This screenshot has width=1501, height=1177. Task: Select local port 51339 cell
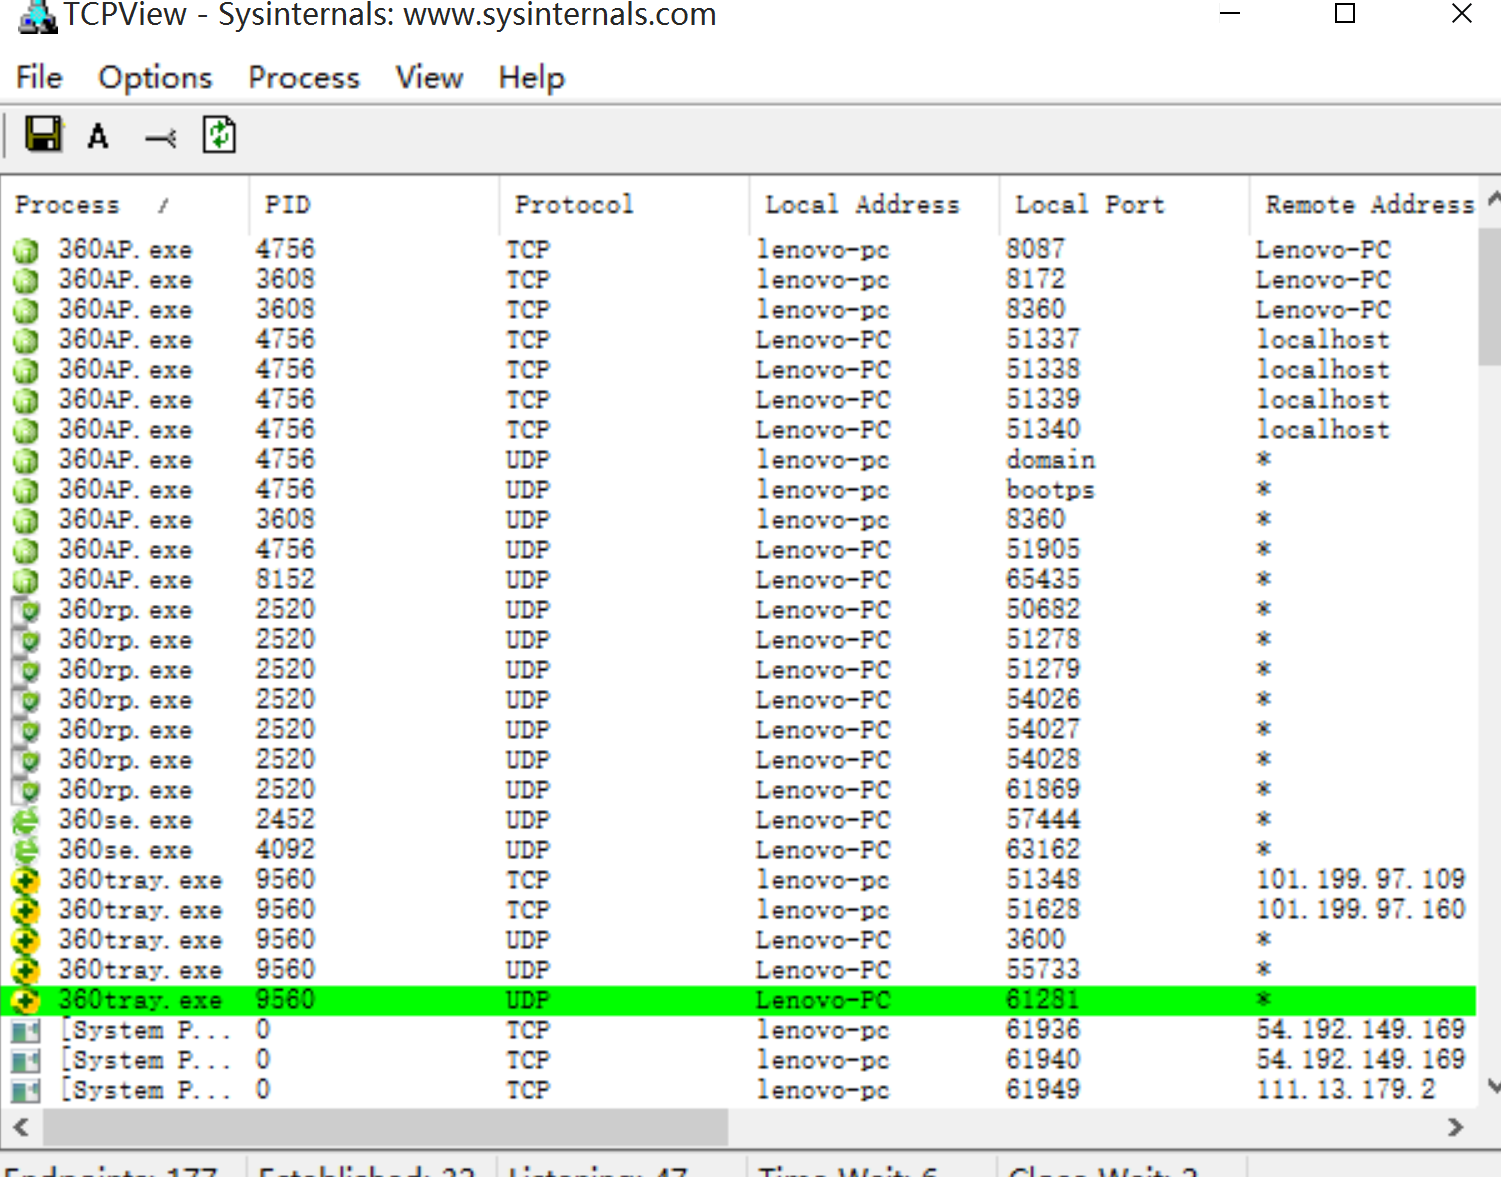click(1043, 400)
